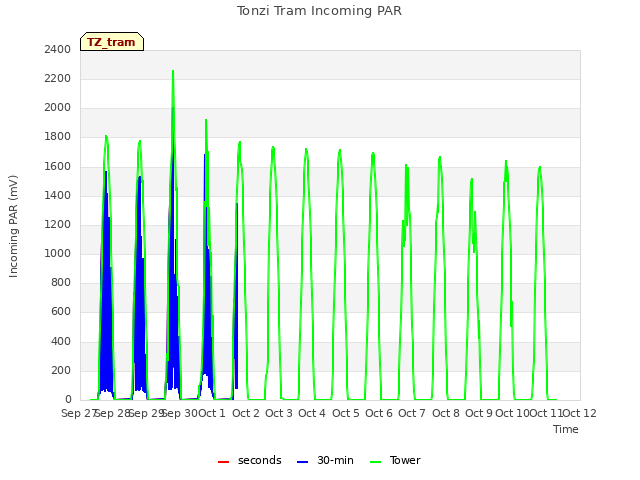Click the Oct 2 x-axis date label

coord(246,413)
